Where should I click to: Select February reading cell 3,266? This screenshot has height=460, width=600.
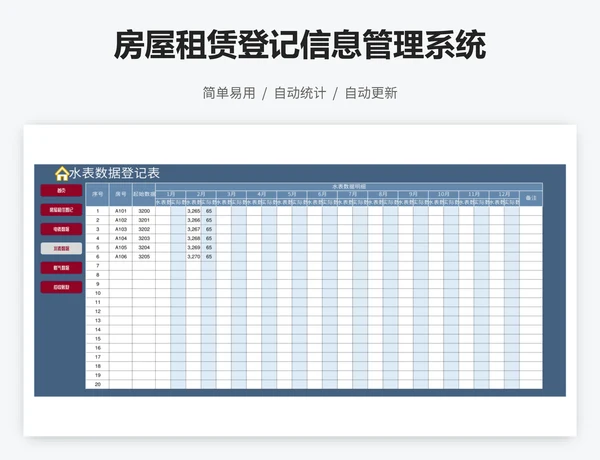(x=194, y=220)
